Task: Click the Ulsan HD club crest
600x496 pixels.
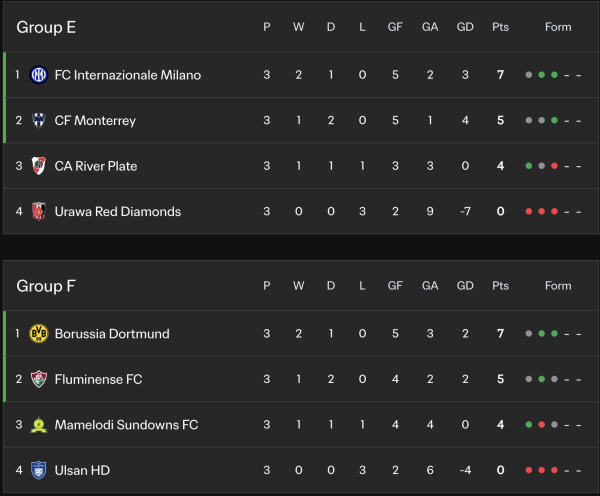Action: 39,470
